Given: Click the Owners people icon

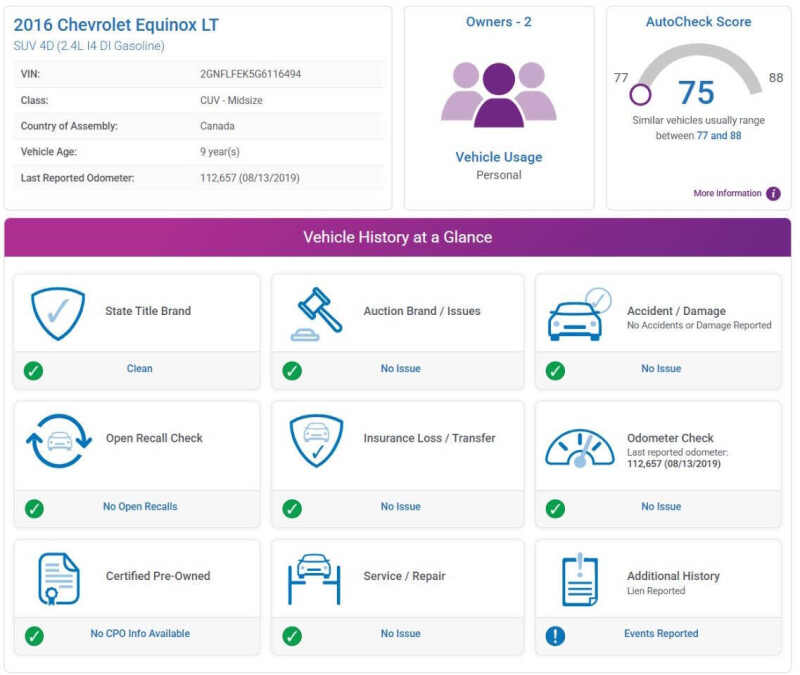Looking at the screenshot, I should (498, 94).
